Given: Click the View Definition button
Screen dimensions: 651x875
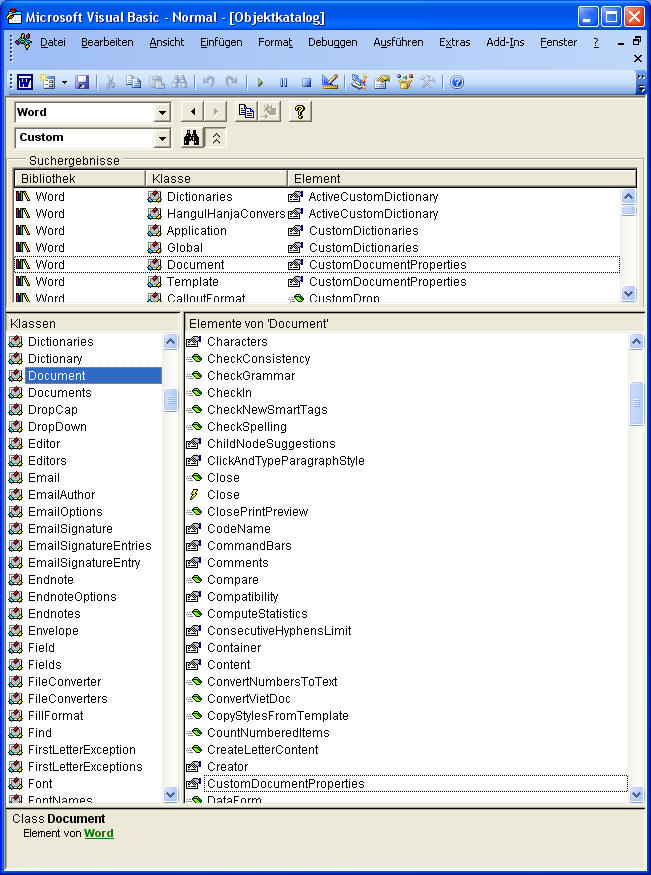Looking at the screenshot, I should coord(269,112).
